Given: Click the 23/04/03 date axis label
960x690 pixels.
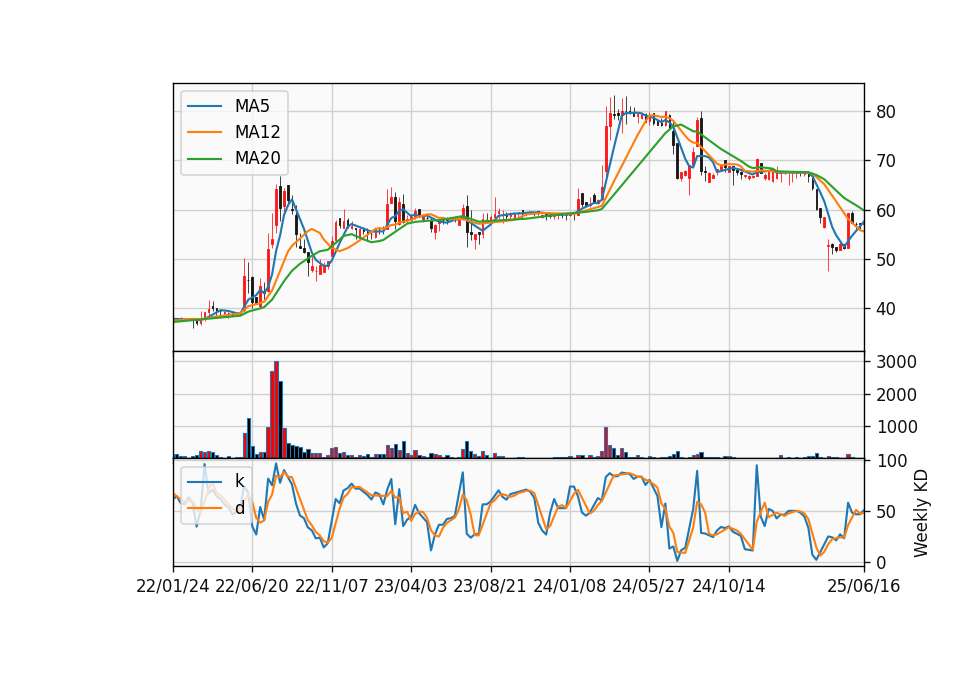Looking at the screenshot, I should [411, 587].
